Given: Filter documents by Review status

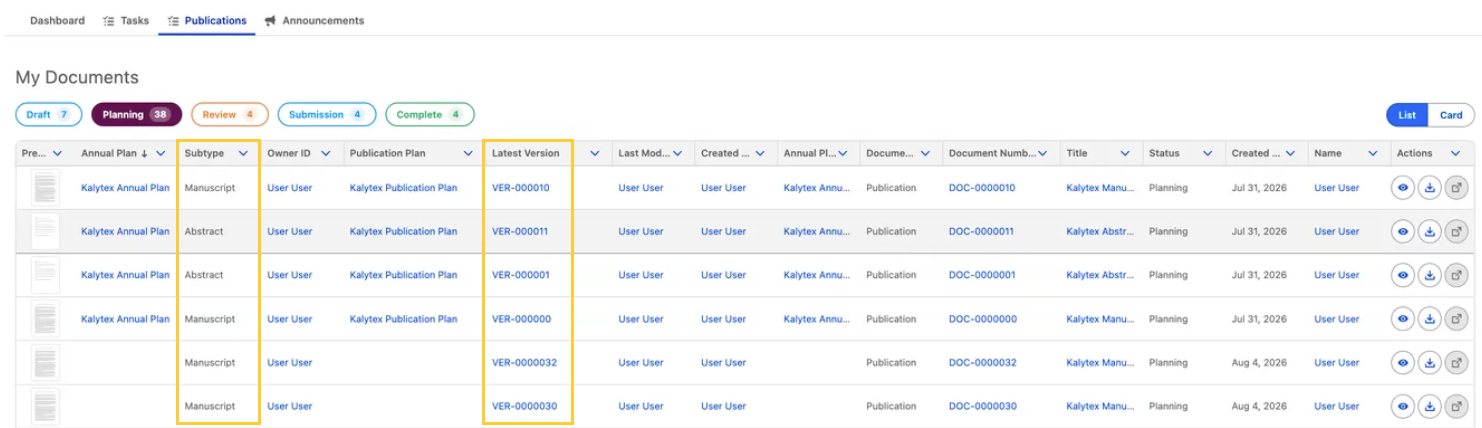Looking at the screenshot, I should 229,115.
